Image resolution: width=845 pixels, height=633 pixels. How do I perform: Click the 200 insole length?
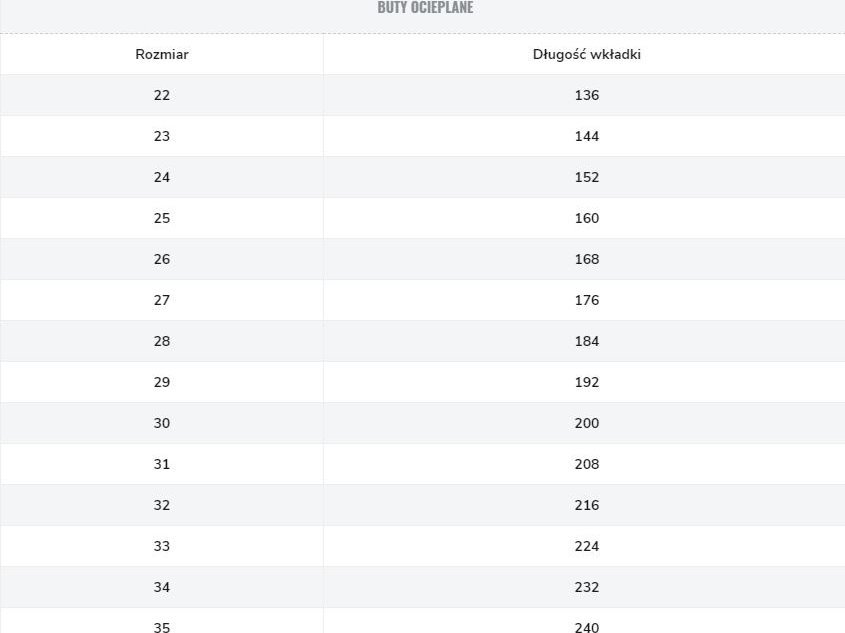pos(586,423)
